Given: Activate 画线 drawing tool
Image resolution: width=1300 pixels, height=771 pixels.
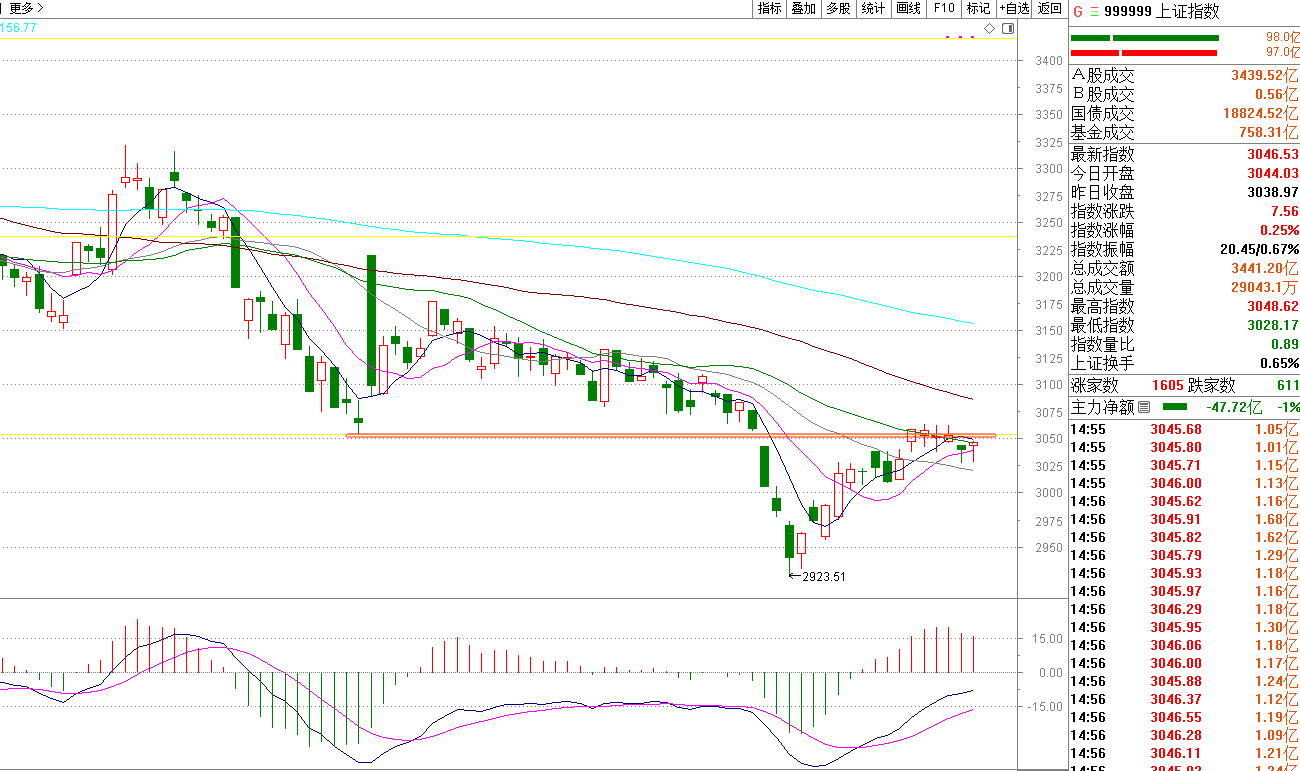Looking at the screenshot, I should point(908,8).
